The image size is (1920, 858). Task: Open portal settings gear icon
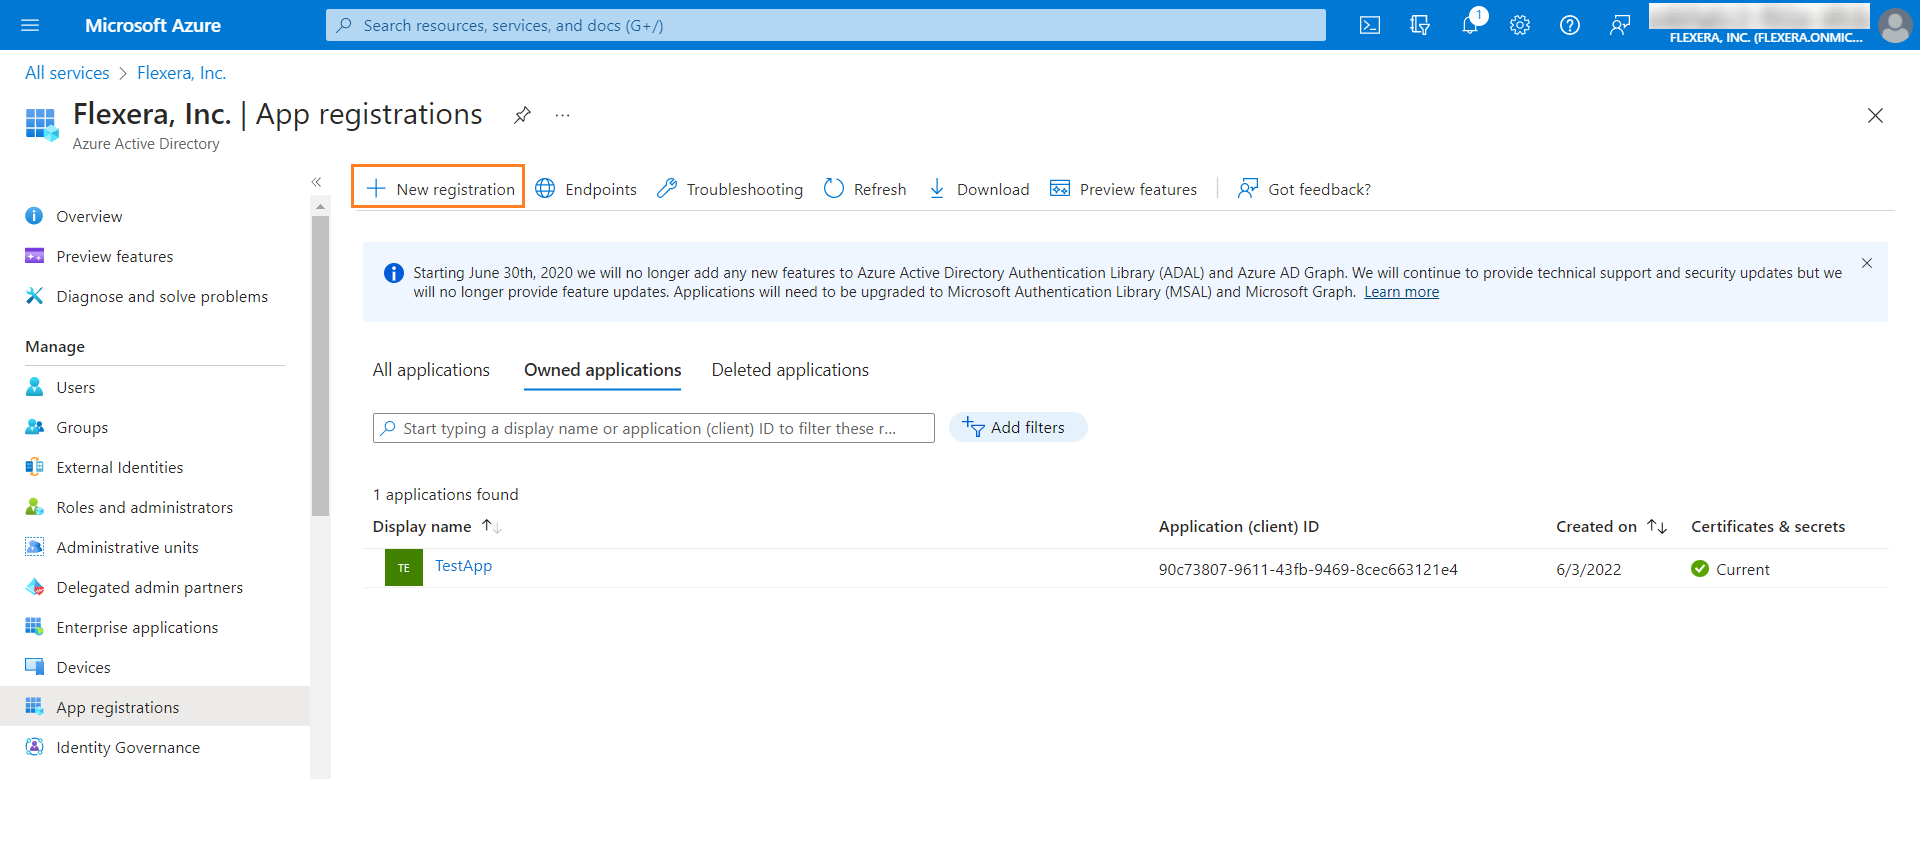click(1520, 25)
